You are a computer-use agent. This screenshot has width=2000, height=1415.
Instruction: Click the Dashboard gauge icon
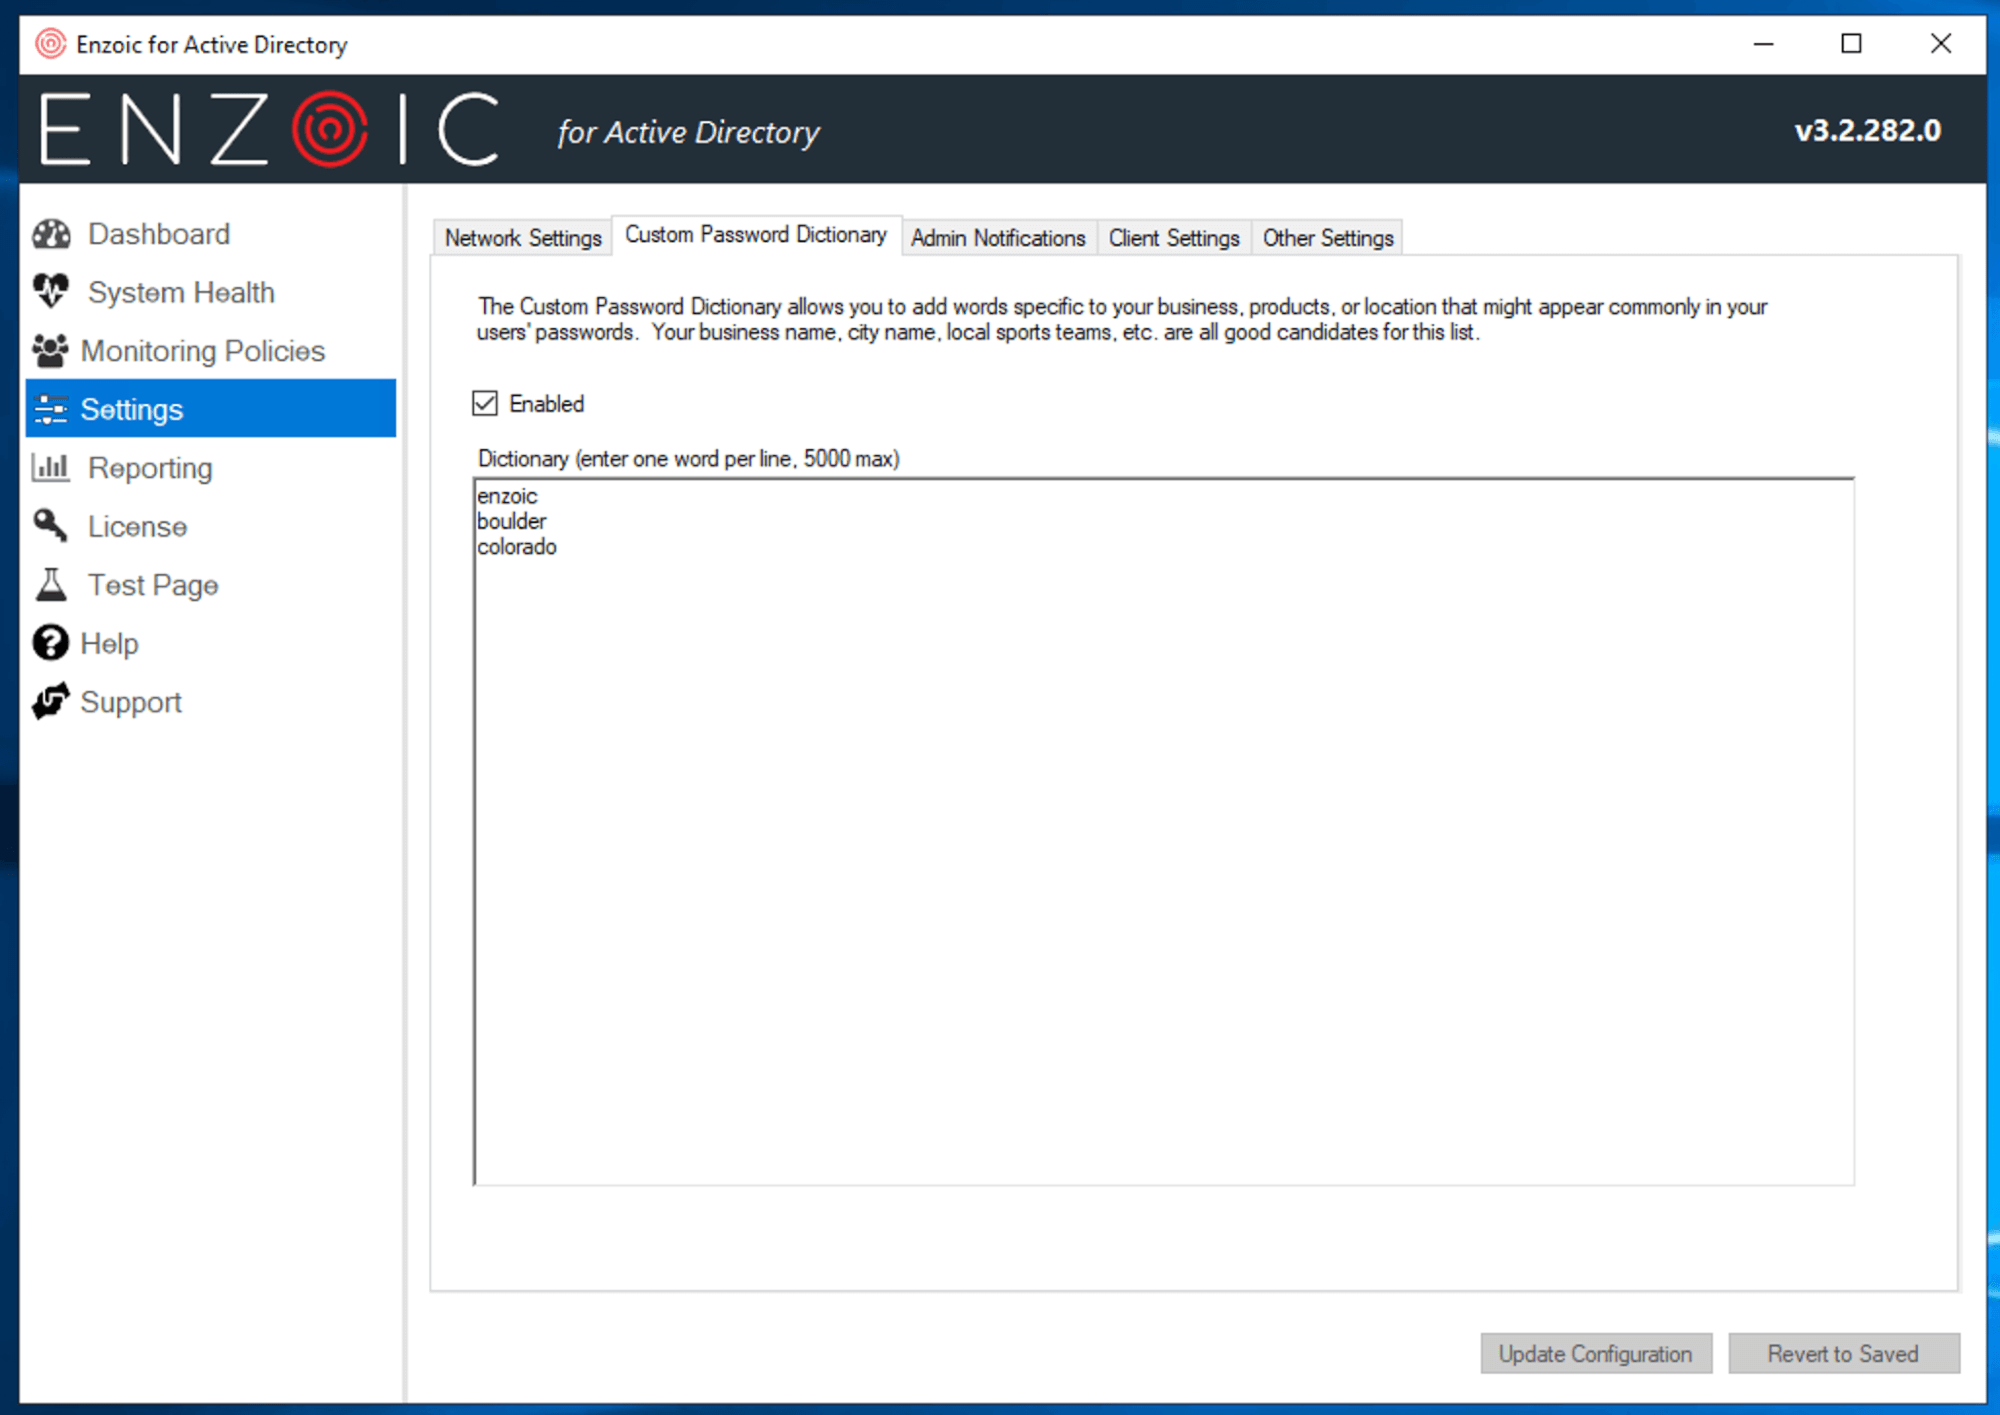(x=51, y=234)
